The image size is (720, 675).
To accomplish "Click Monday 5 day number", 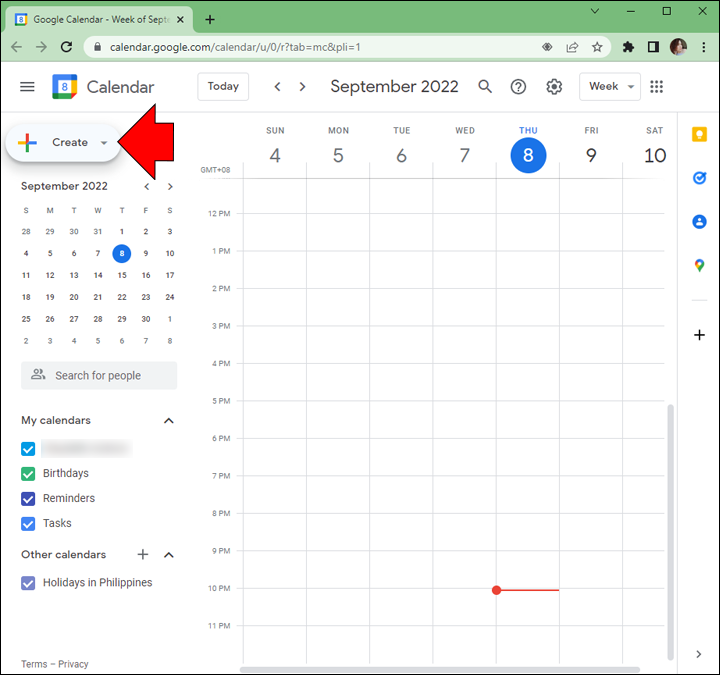I will [x=338, y=156].
